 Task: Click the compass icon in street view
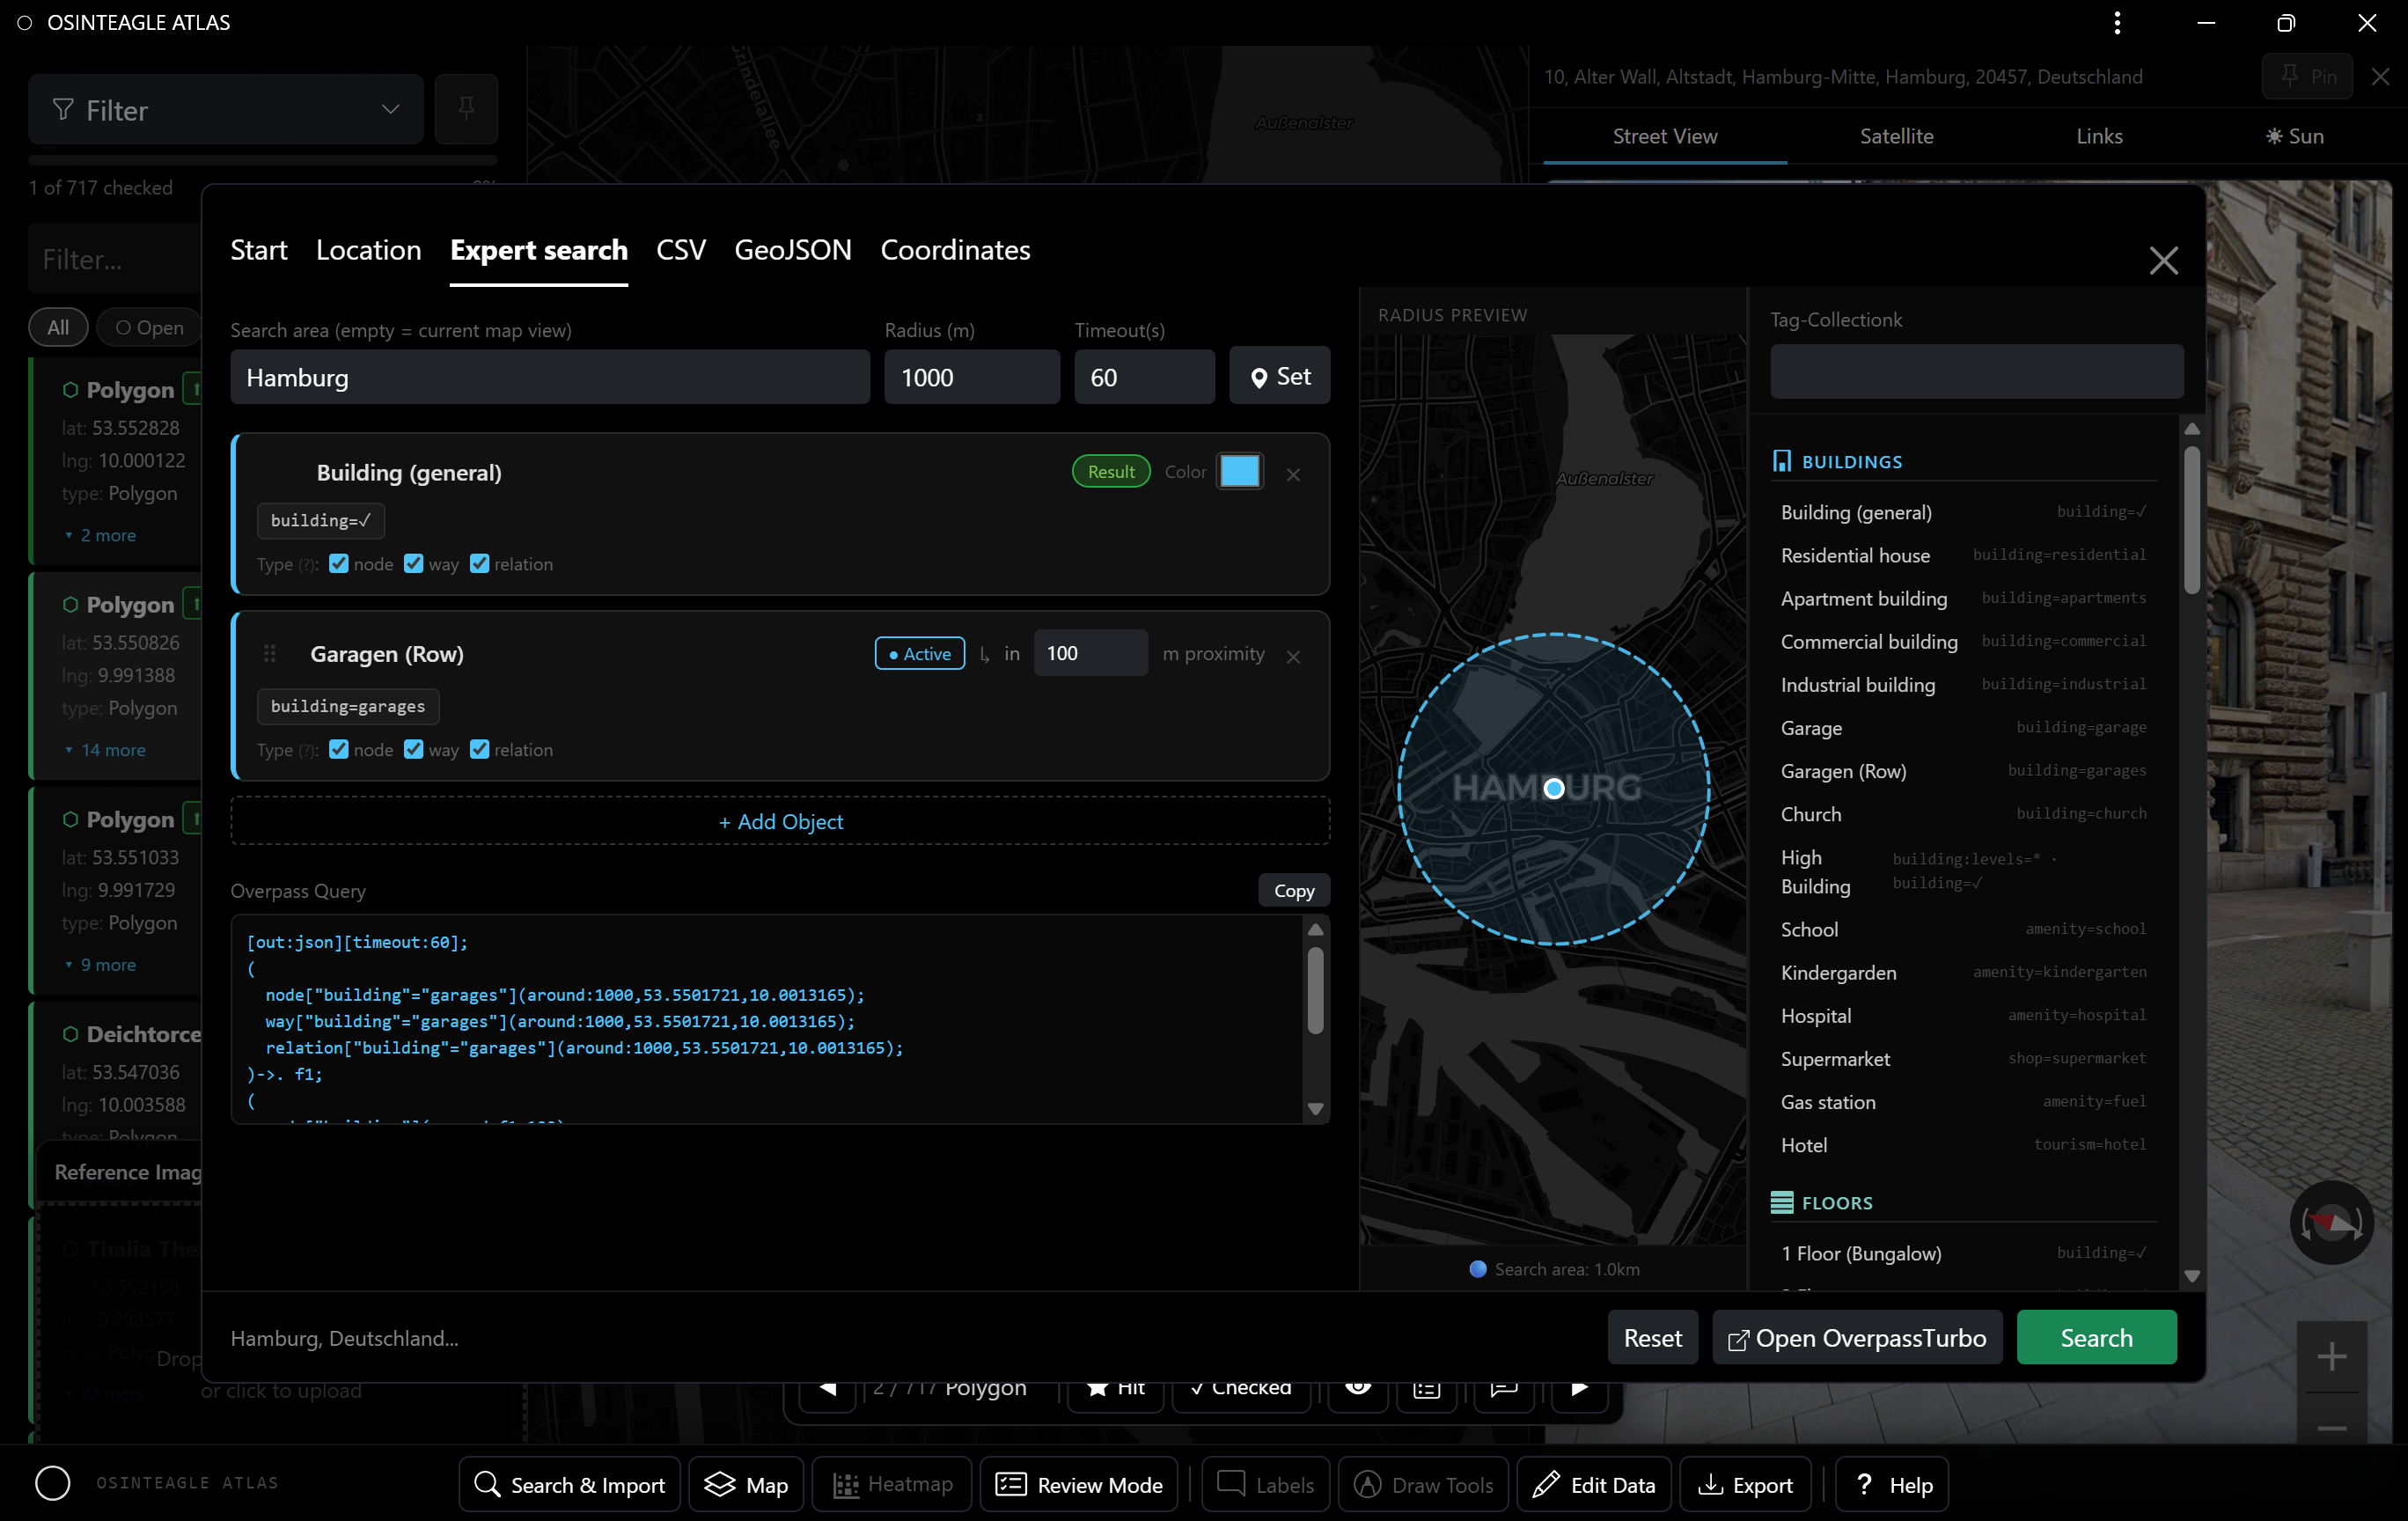2331,1222
